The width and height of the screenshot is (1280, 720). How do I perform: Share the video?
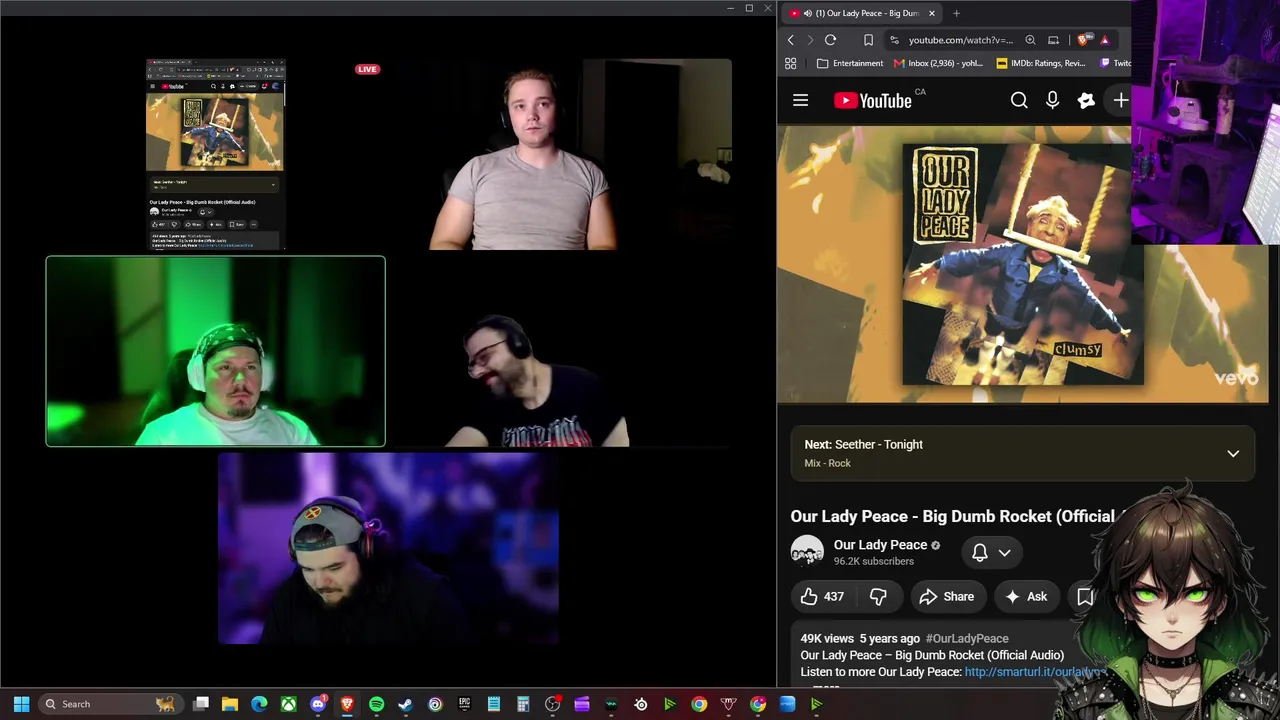click(x=946, y=597)
